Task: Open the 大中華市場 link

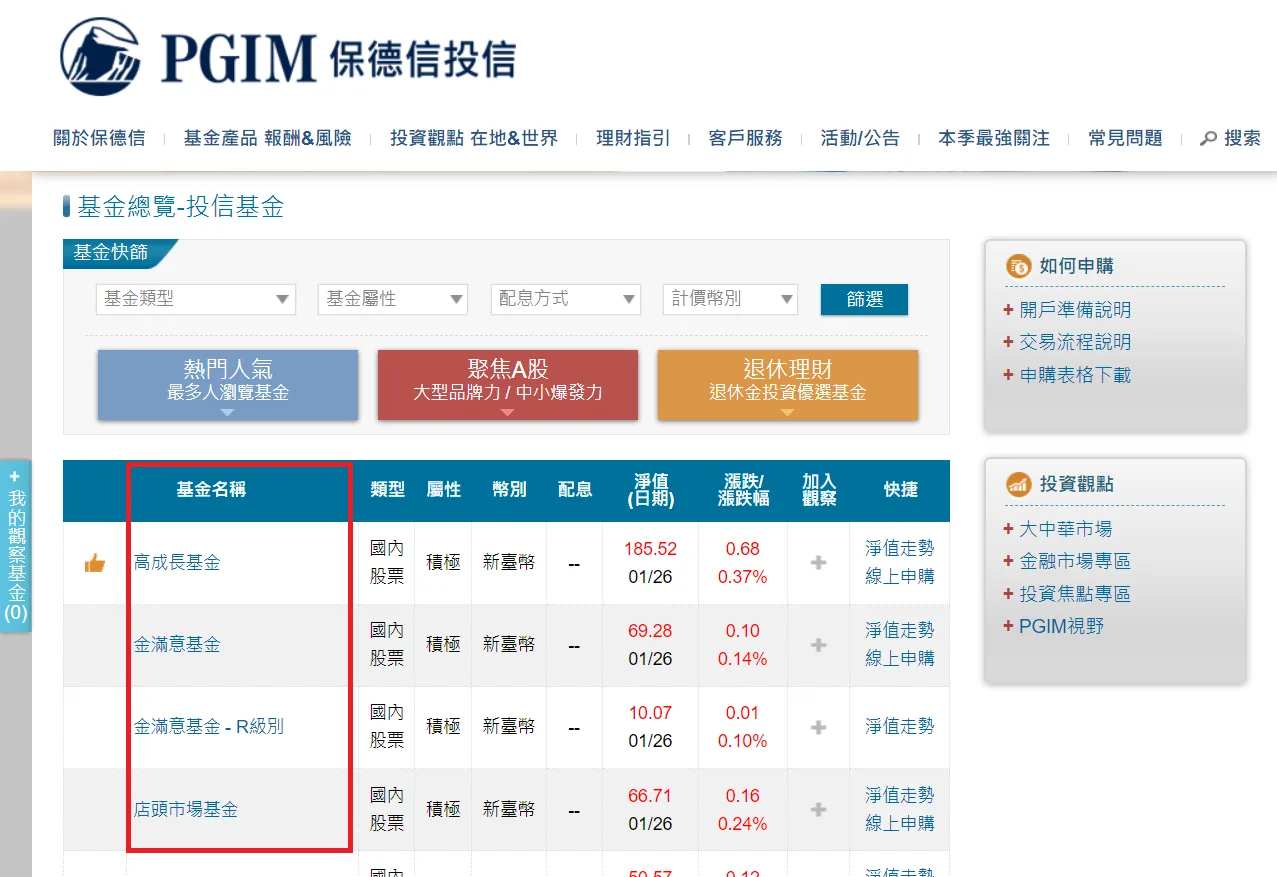Action: tap(1065, 529)
